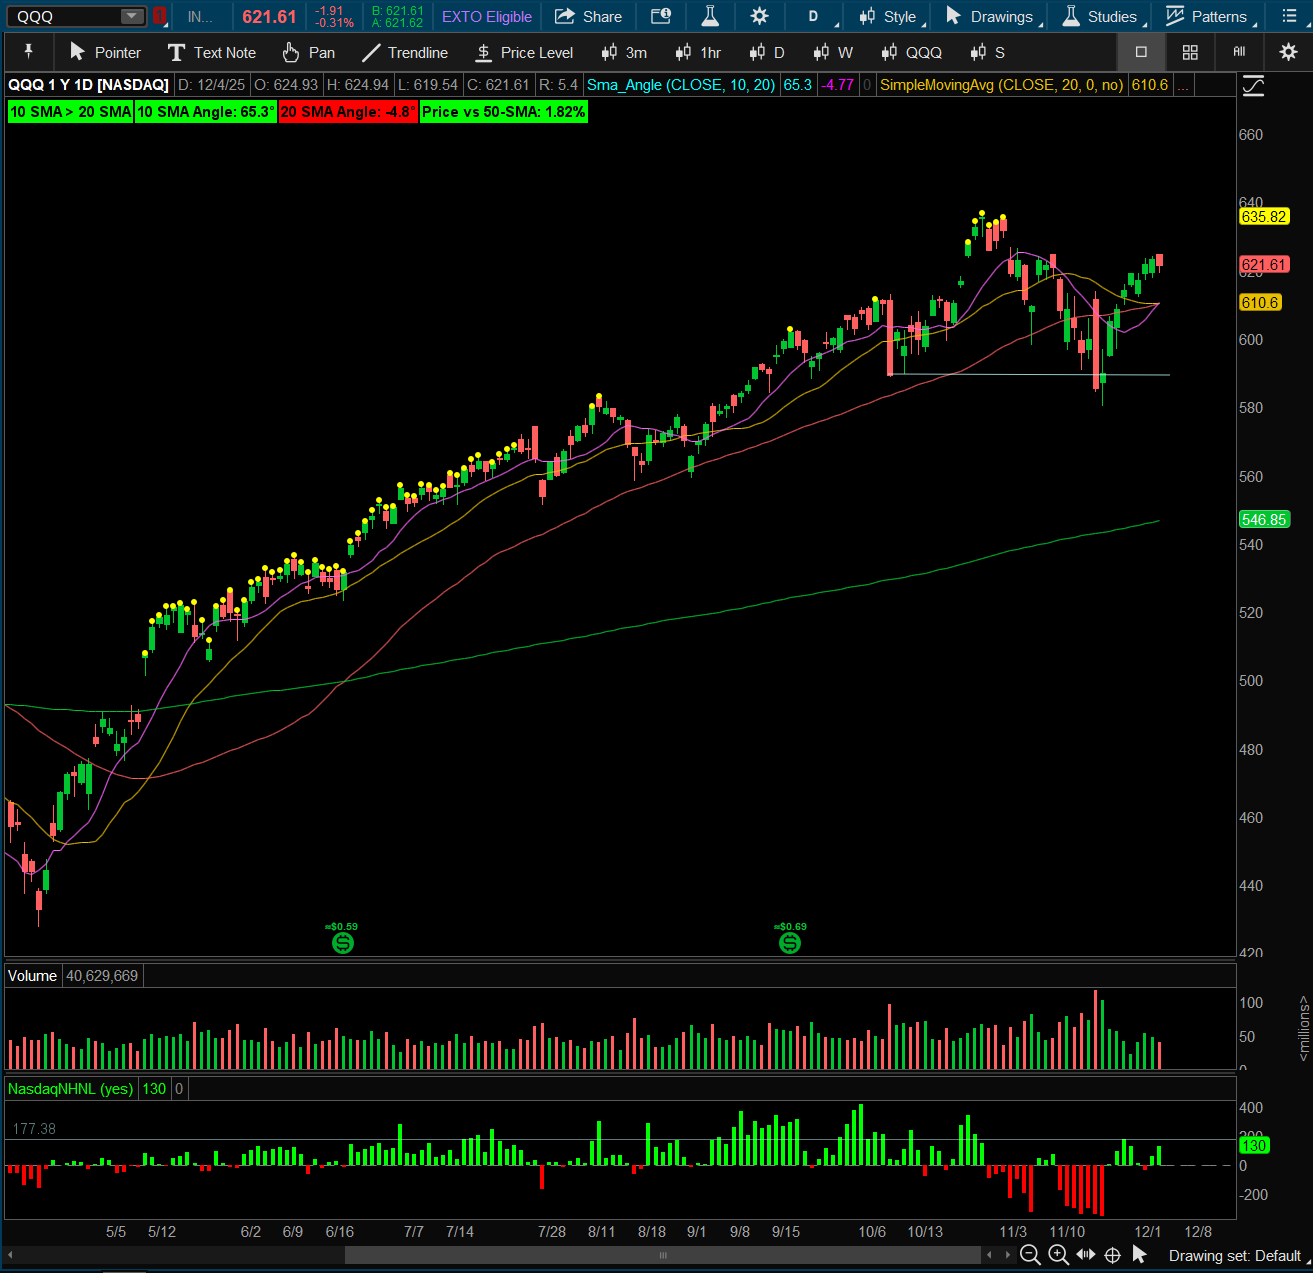Click the 10 SMA Angle: 65.3° label
Viewport: 1313px width, 1273px height.
tap(206, 112)
